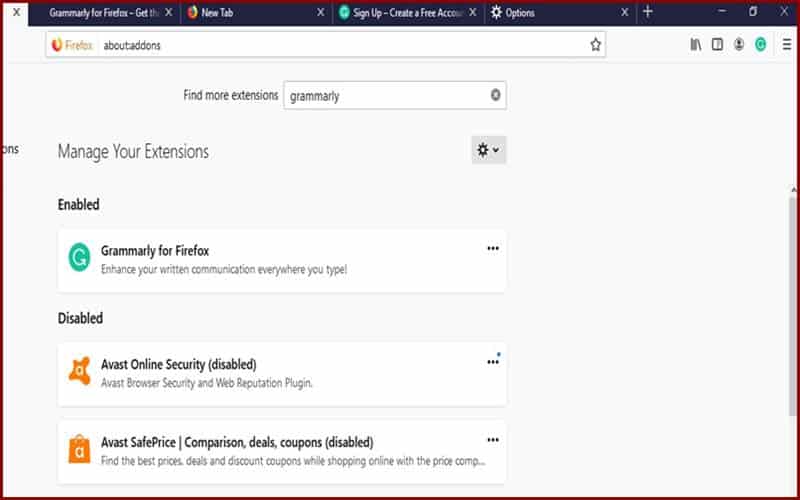Close the Grammarly for Firefox tab
The image size is (800, 500).
pos(169,12)
